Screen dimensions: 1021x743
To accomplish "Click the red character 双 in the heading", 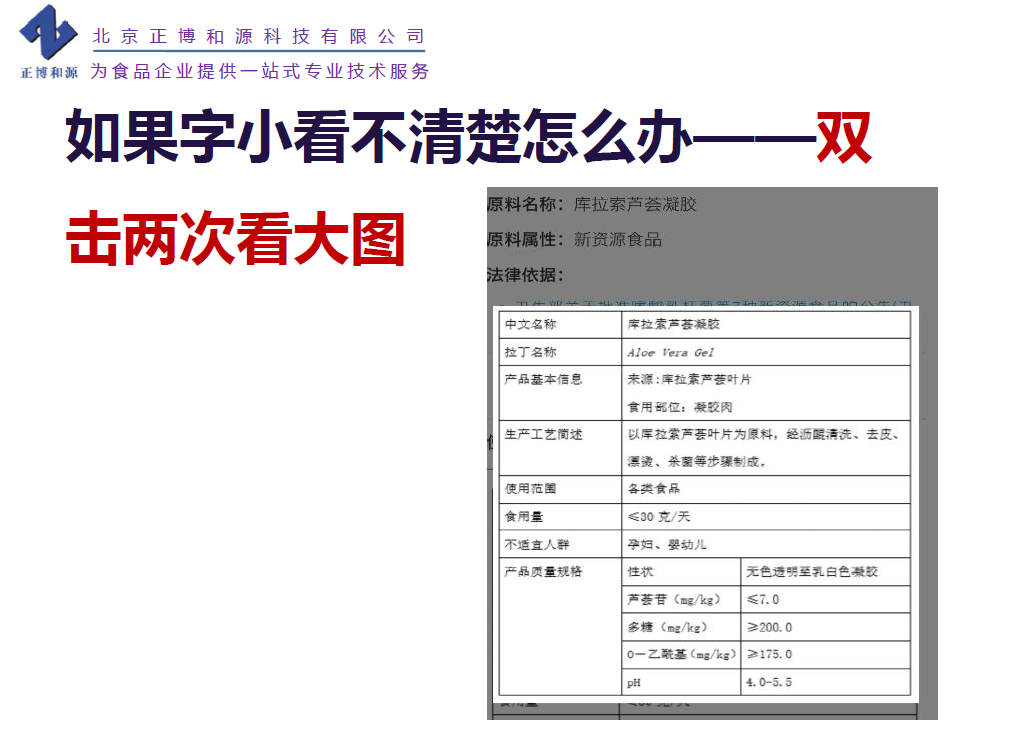I will coord(844,137).
